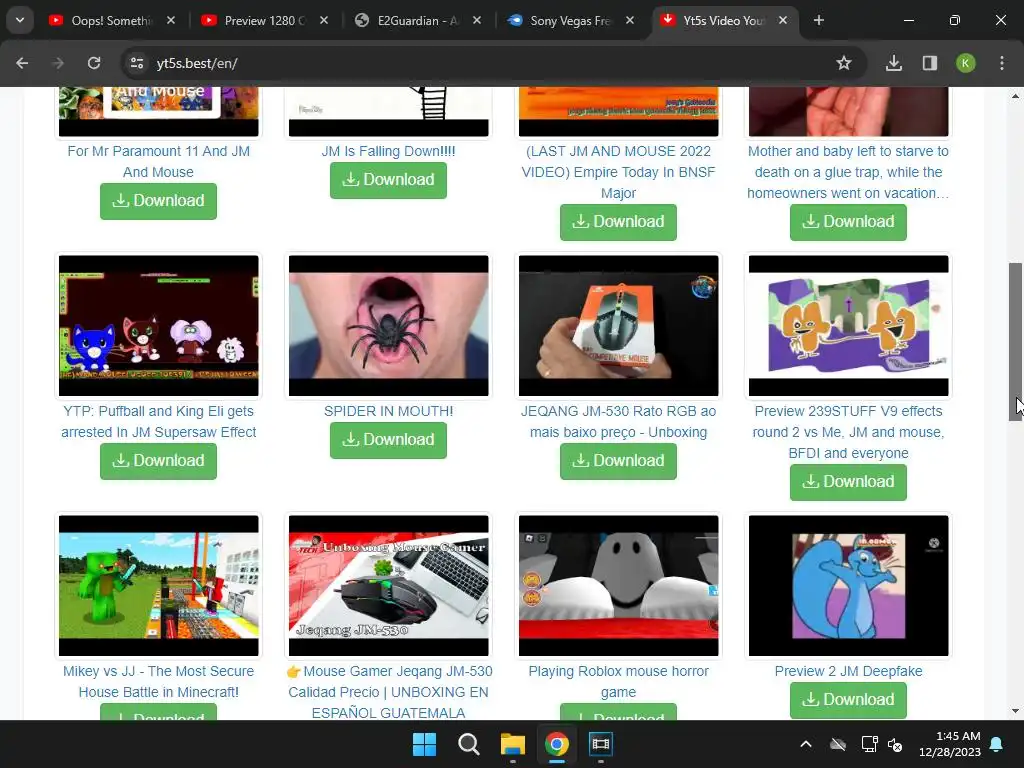Image resolution: width=1024 pixels, height=768 pixels.
Task: View site information icon
Action: pos(137,63)
